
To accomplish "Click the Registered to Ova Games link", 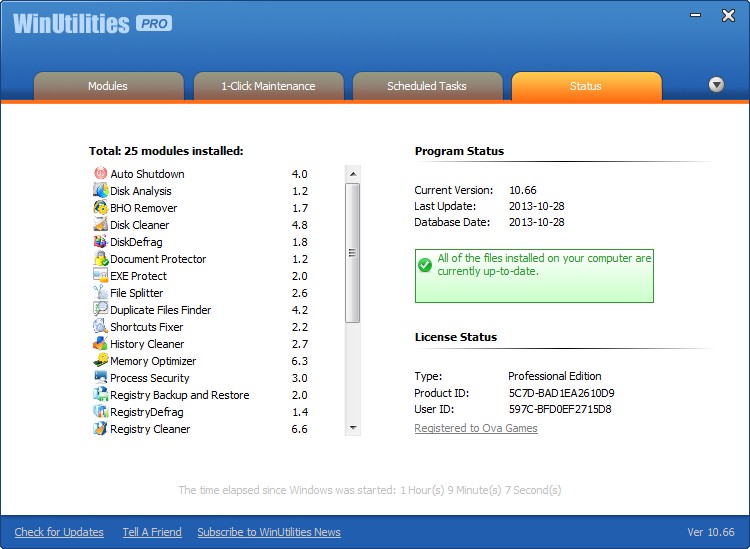I will pos(476,428).
